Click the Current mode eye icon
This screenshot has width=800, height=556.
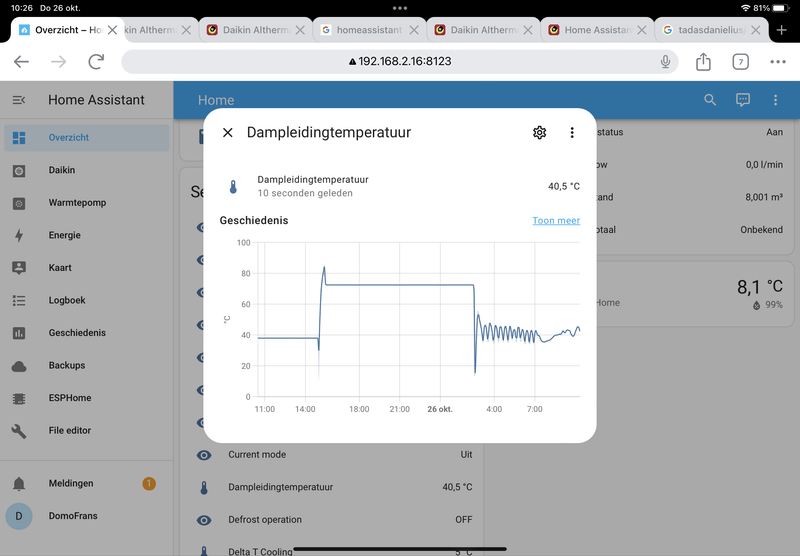click(204, 455)
